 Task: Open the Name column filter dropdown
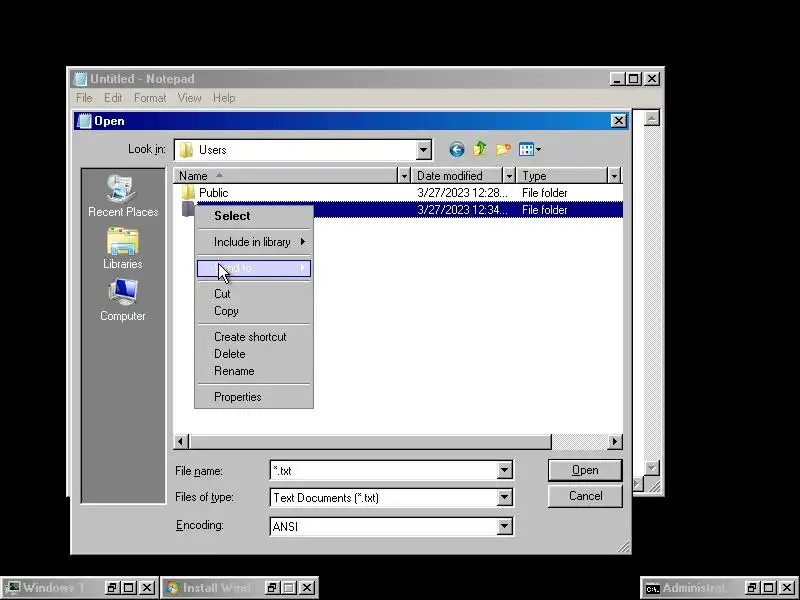click(404, 176)
